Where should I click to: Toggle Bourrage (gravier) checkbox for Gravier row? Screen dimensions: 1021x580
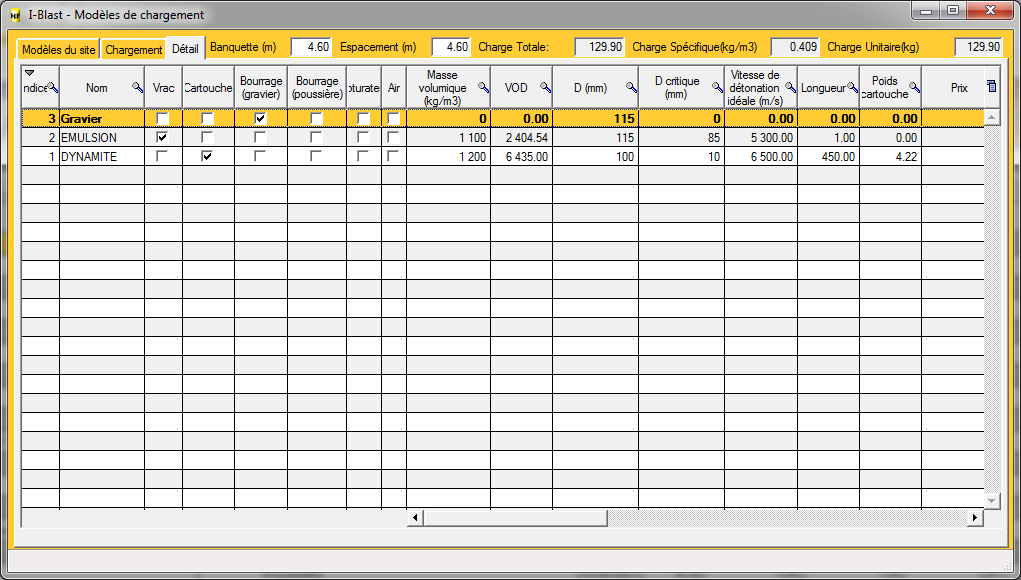[x=260, y=119]
